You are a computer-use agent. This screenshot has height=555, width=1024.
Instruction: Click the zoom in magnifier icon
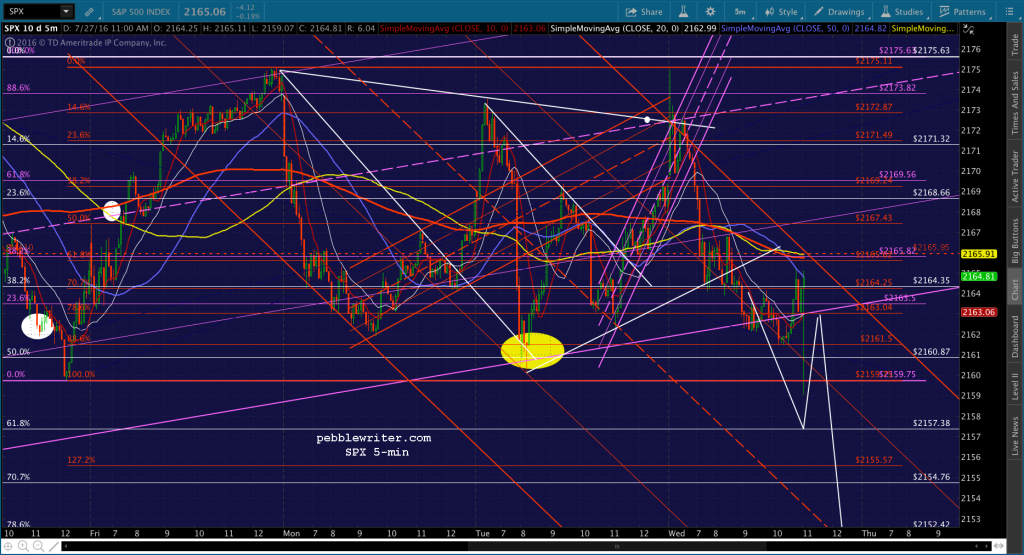pyautogui.click(x=24, y=546)
